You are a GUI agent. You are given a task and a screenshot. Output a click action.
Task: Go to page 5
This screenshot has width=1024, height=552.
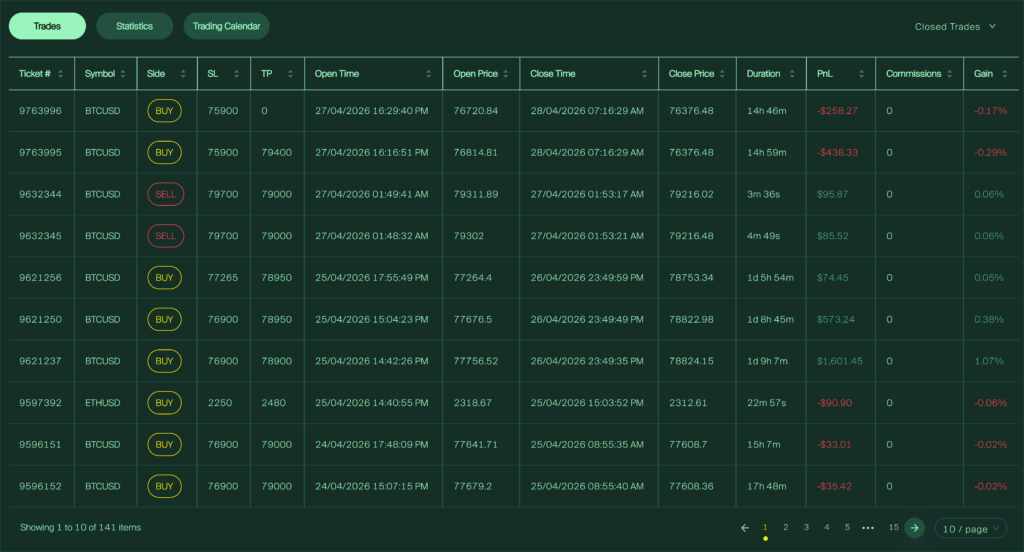click(x=847, y=527)
